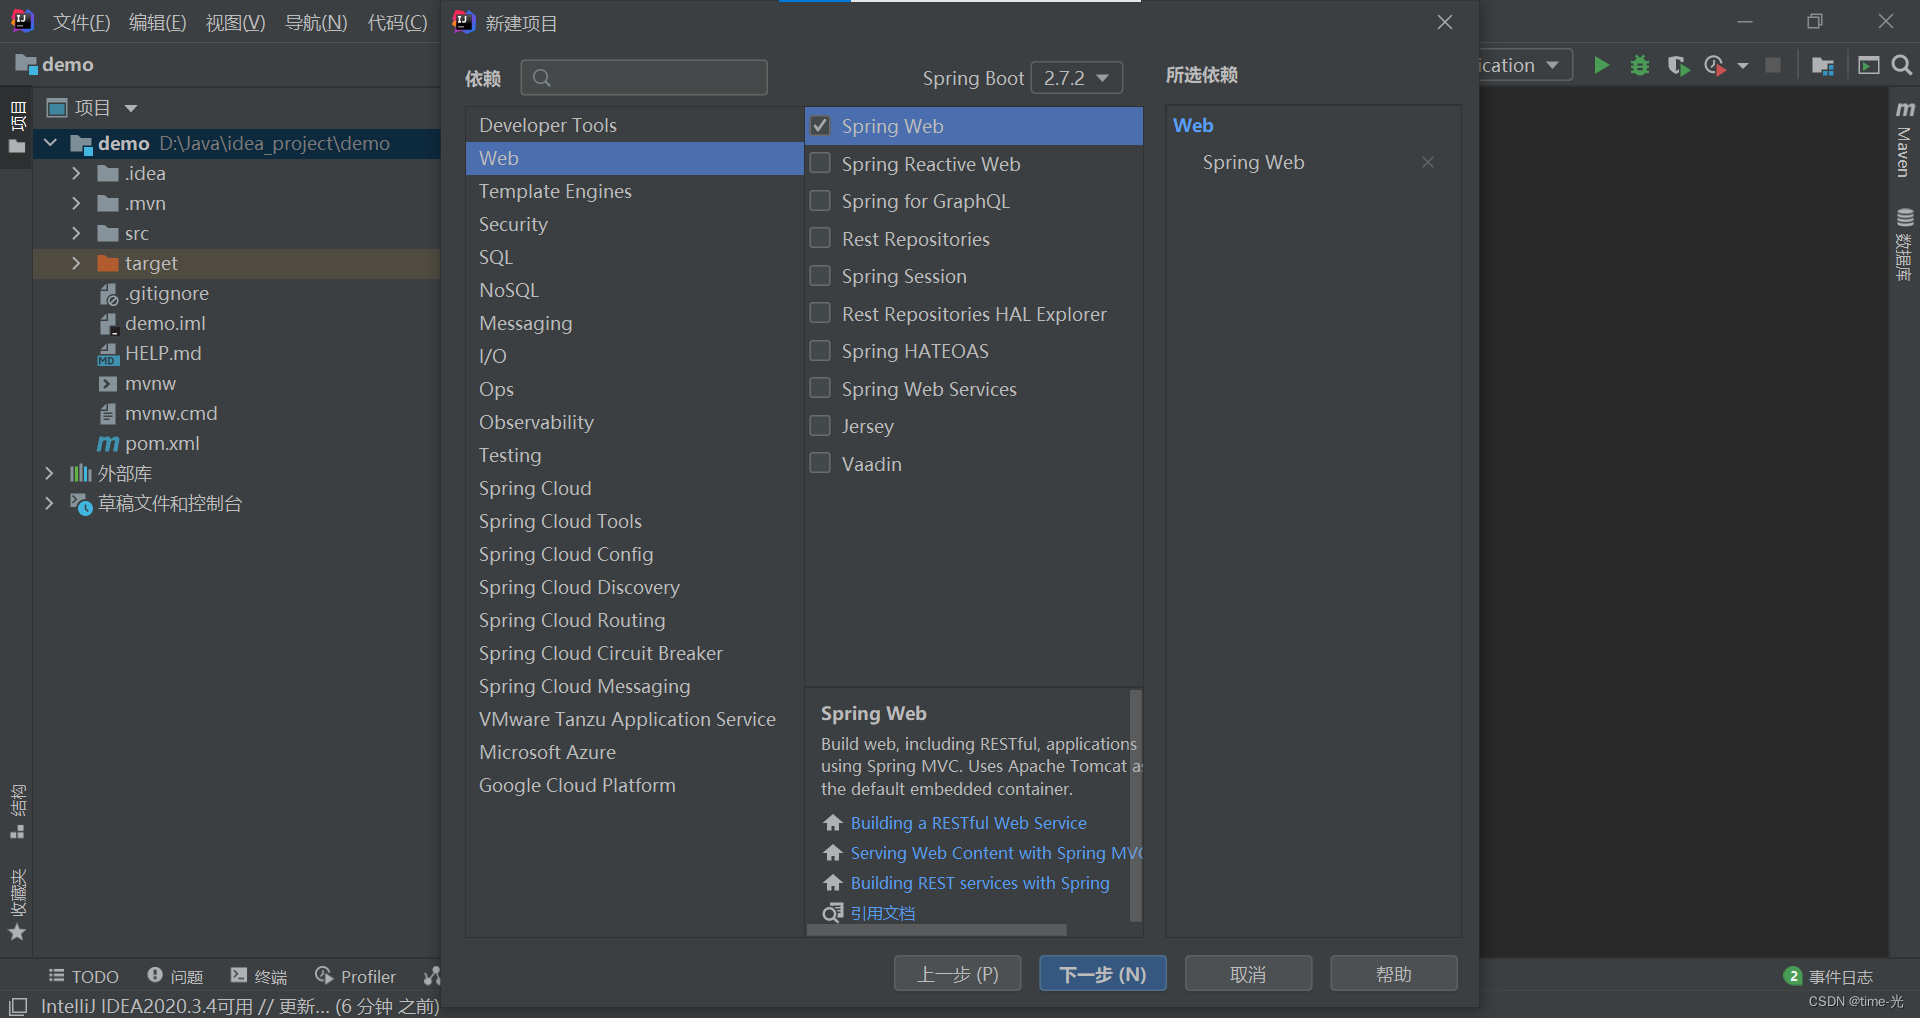Expand the .idea folder

[76, 173]
